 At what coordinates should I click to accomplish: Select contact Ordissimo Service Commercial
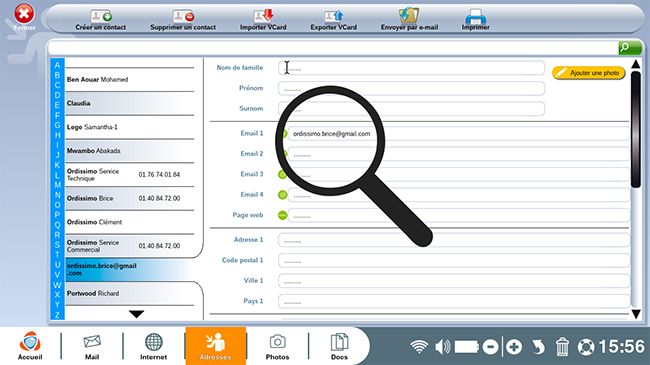[x=130, y=246]
